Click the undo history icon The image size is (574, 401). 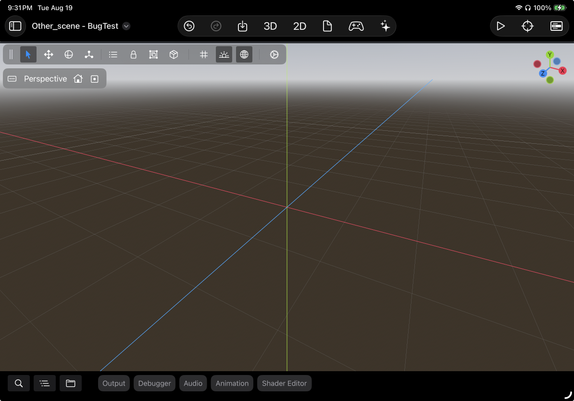click(189, 26)
